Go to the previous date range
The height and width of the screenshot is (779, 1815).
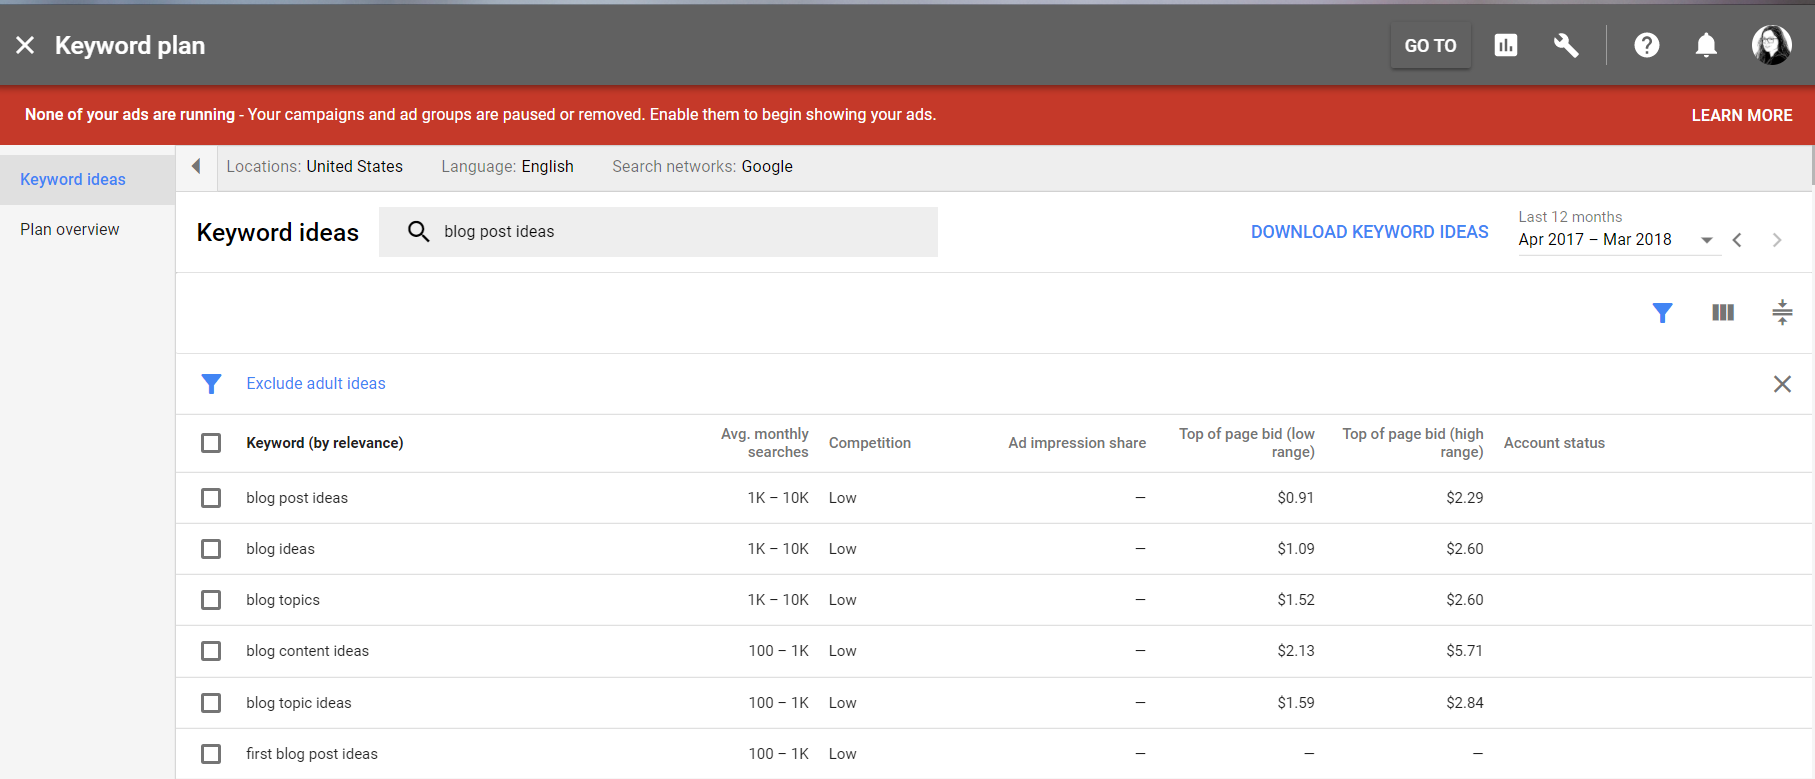pos(1737,240)
